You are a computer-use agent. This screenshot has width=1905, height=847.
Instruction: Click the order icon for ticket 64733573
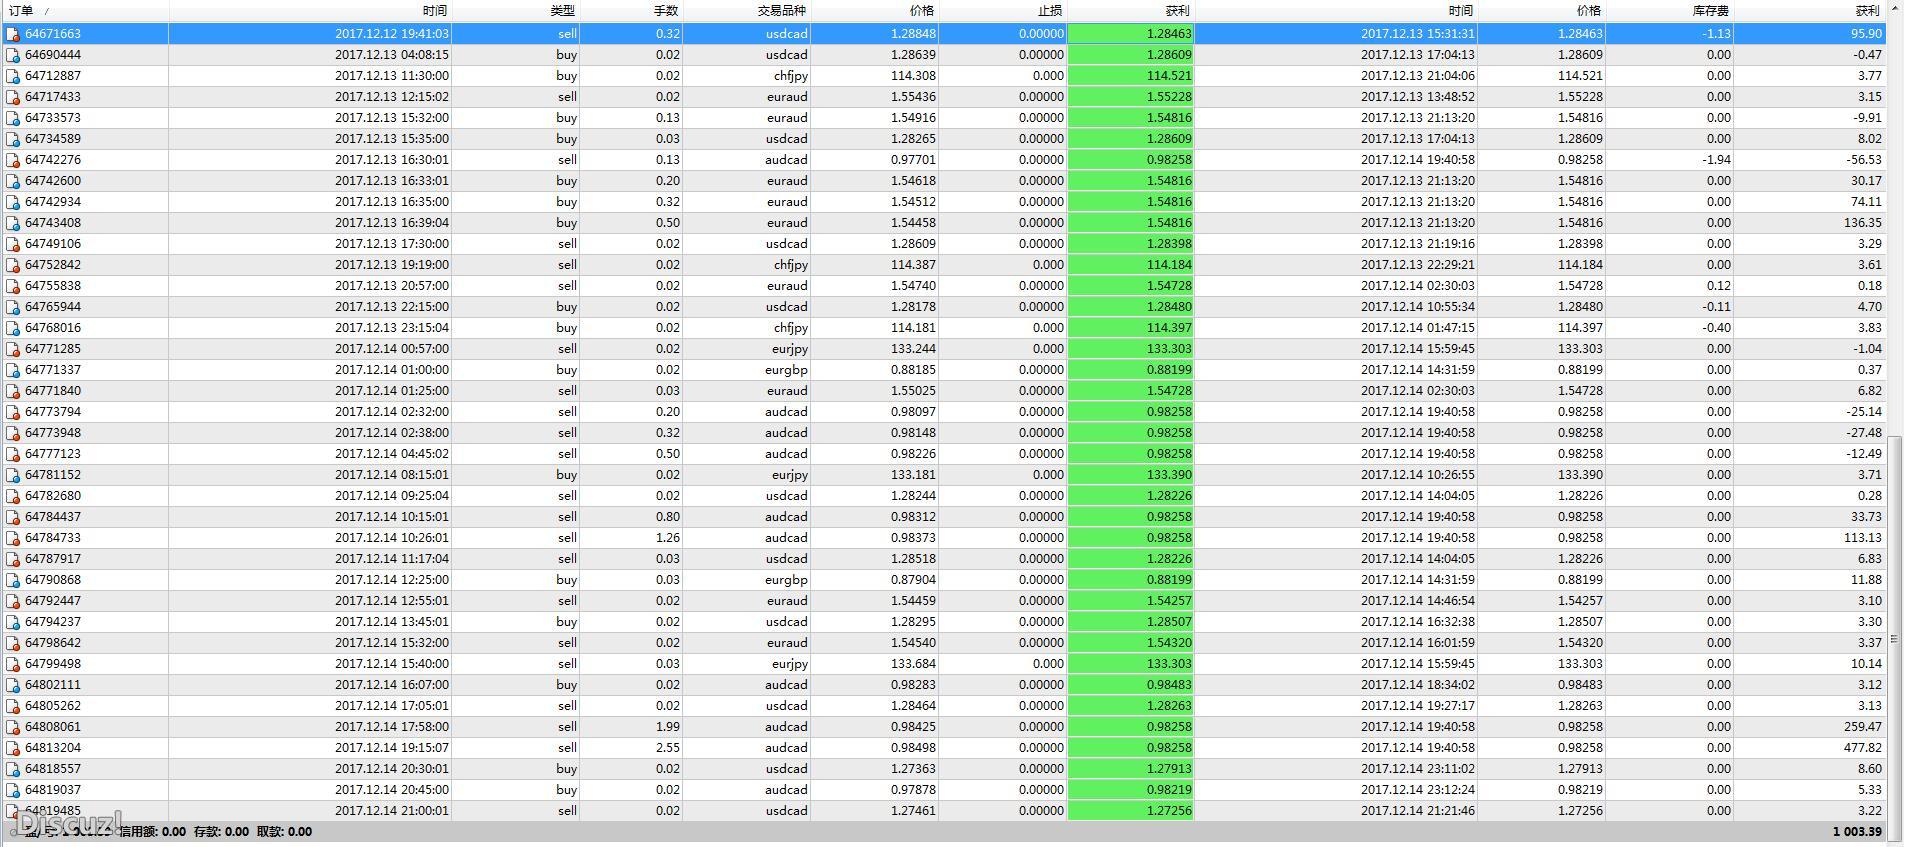pyautogui.click(x=13, y=118)
